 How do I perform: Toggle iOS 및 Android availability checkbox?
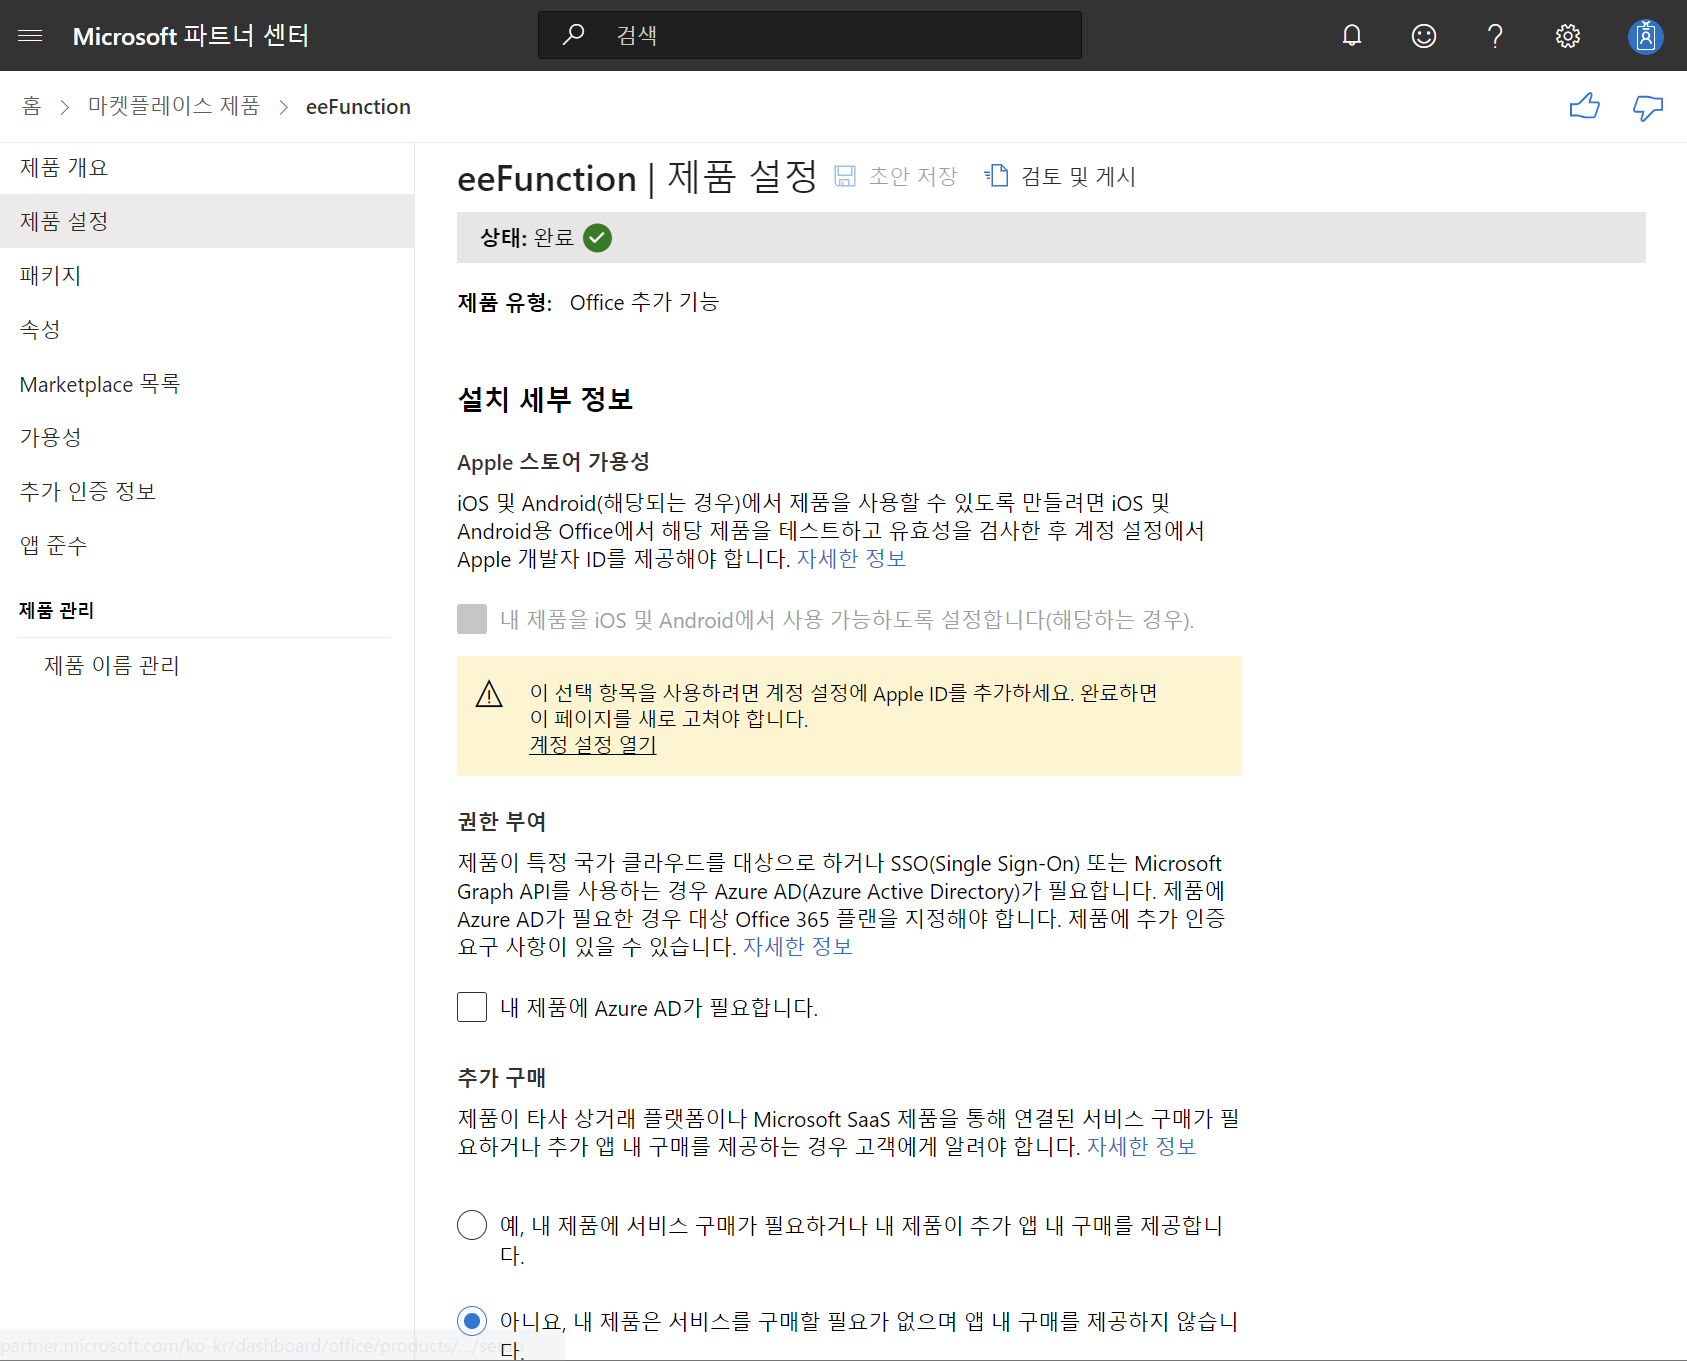(472, 619)
